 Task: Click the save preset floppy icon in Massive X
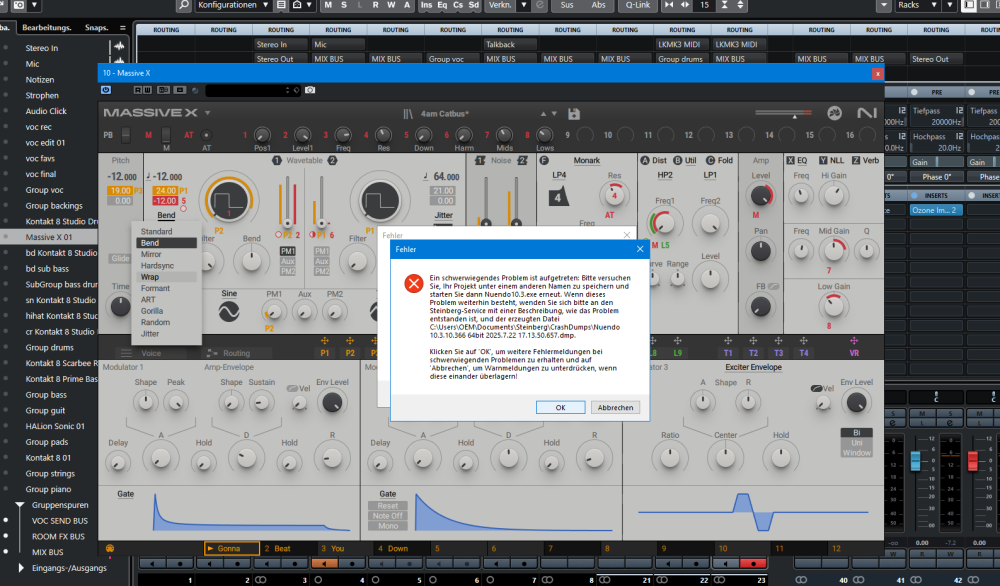(x=574, y=114)
